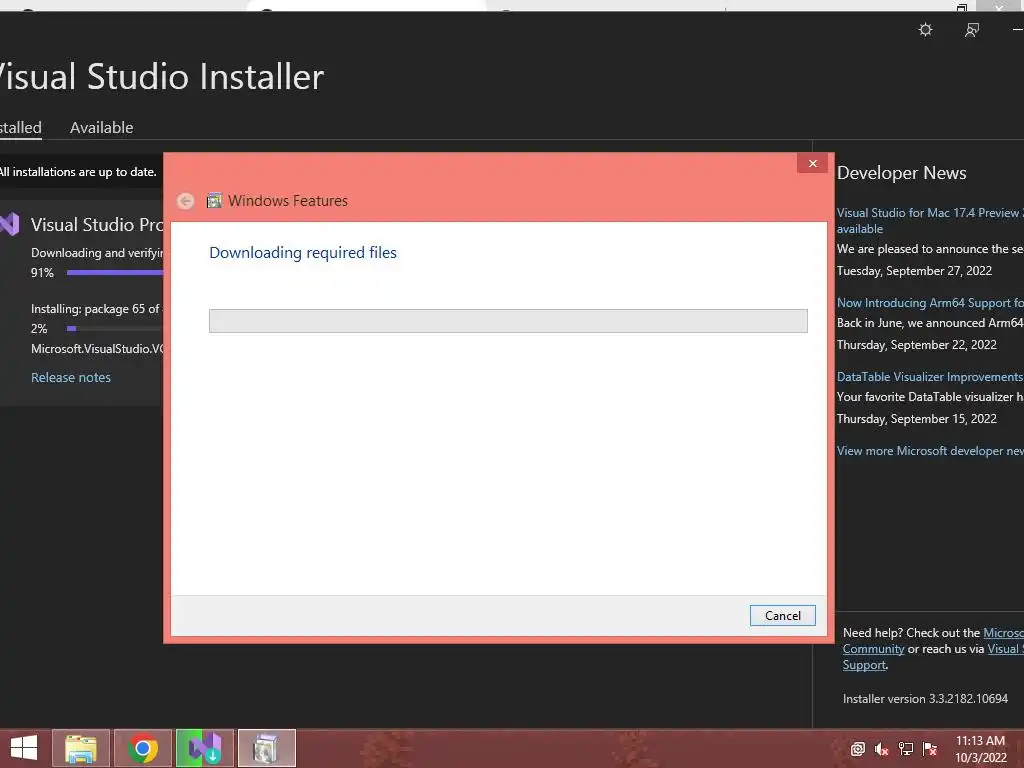Switch to the Available tab
This screenshot has width=1024, height=768.
[x=101, y=127]
